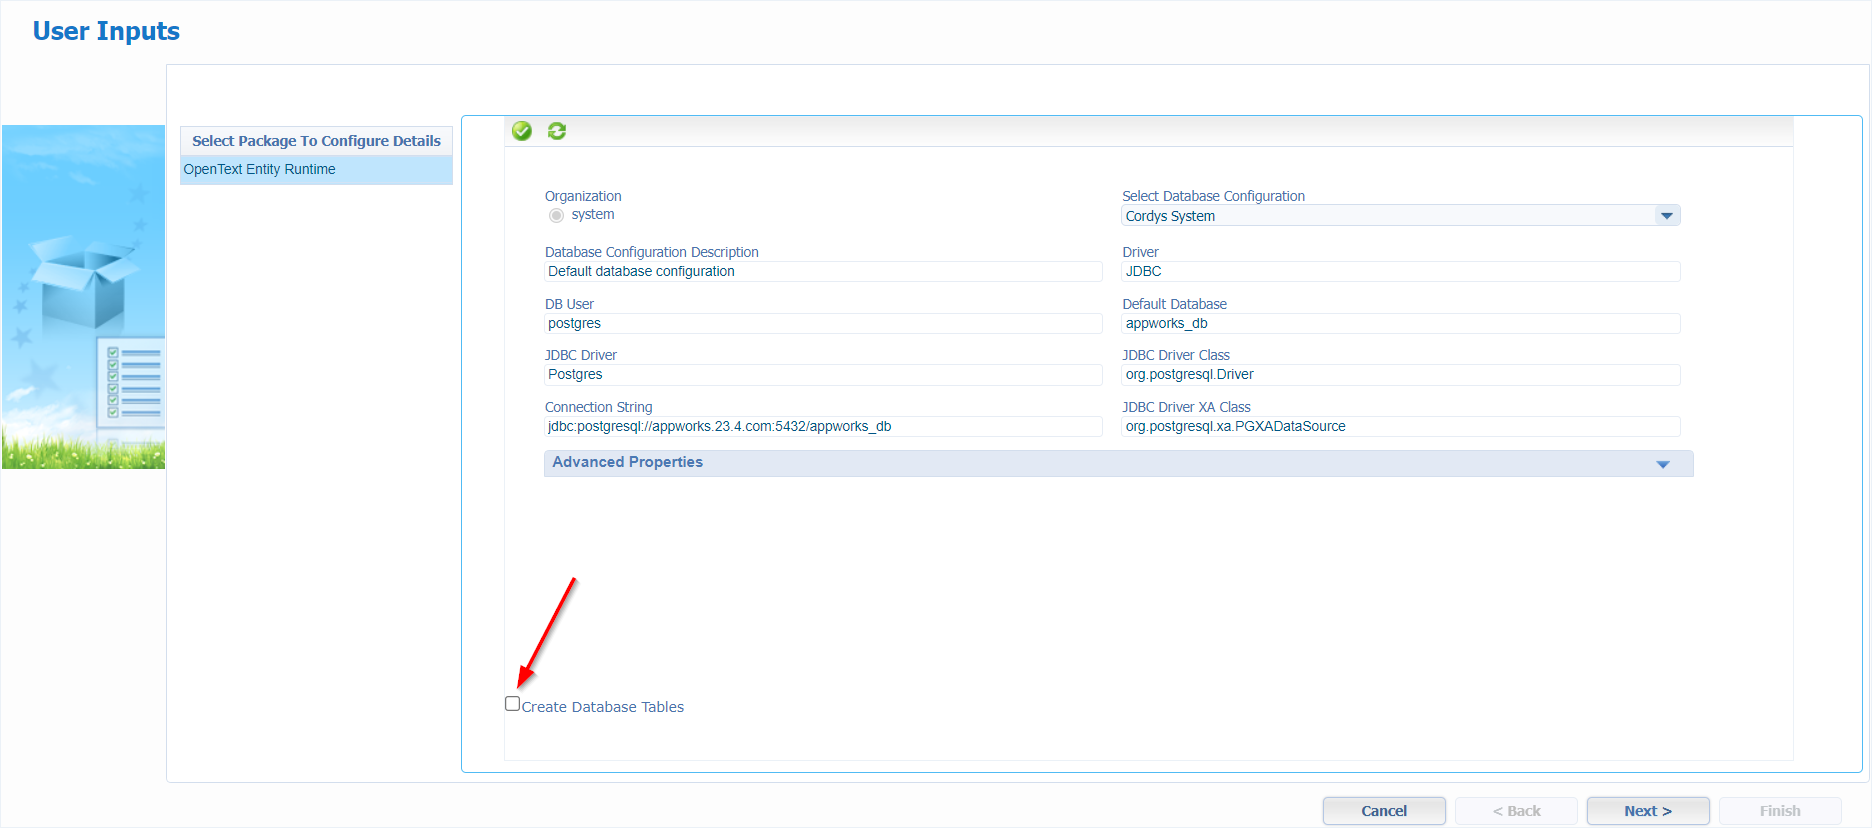Image resolution: width=1872 pixels, height=828 pixels.
Task: Click the Default Database field
Action: pyautogui.click(x=1400, y=324)
